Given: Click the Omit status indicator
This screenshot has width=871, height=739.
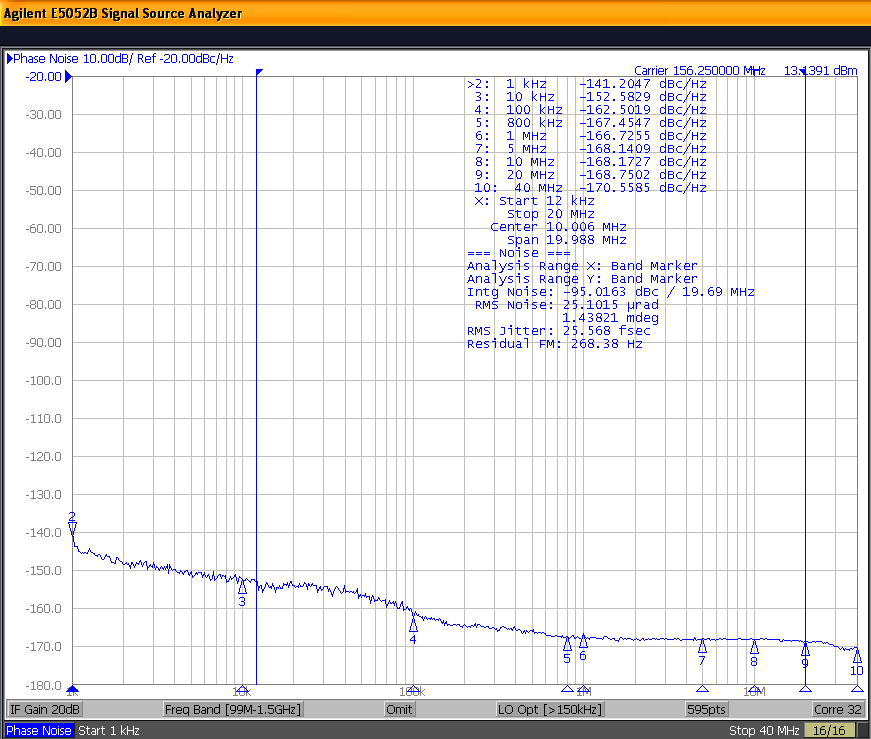Looking at the screenshot, I should 399,708.
